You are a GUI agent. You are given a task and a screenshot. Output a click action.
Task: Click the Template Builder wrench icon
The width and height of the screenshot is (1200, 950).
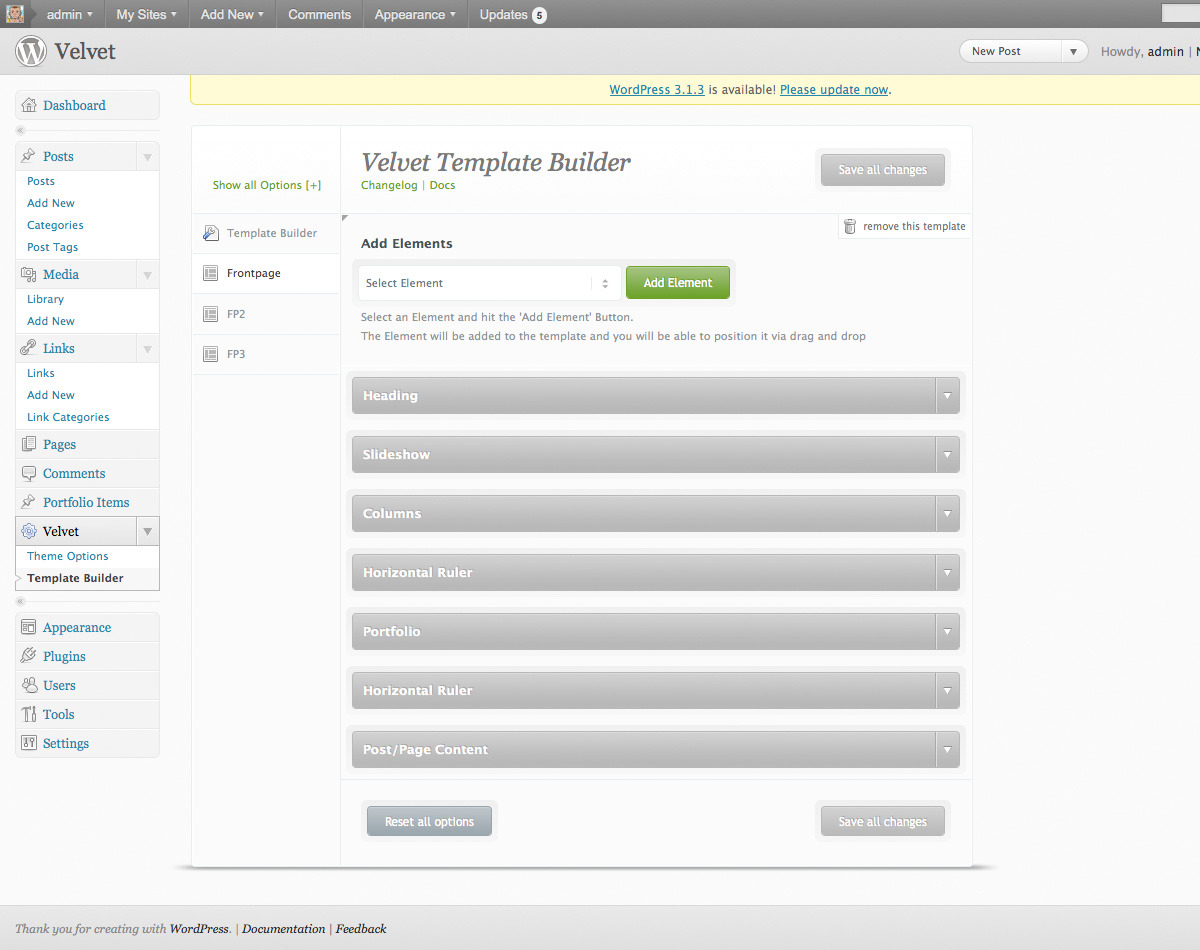coord(211,233)
